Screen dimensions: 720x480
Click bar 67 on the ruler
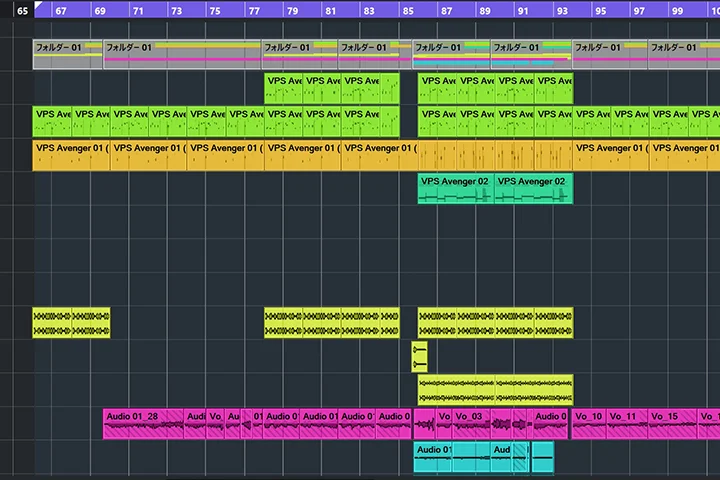click(x=61, y=11)
